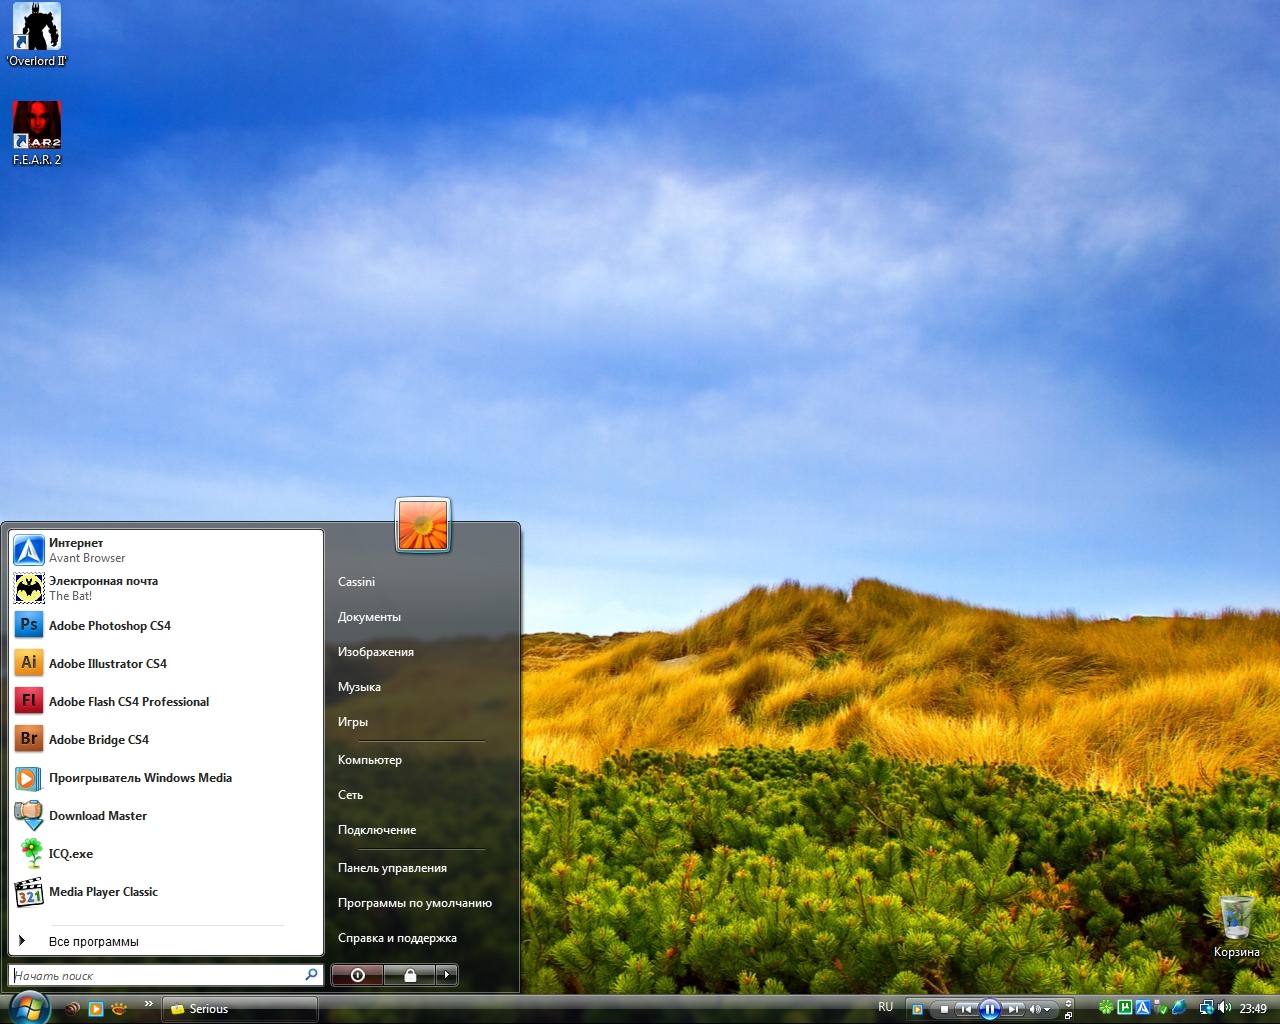Image resolution: width=1280 pixels, height=1024 pixels.
Task: Open Панель управления
Action: (392, 868)
